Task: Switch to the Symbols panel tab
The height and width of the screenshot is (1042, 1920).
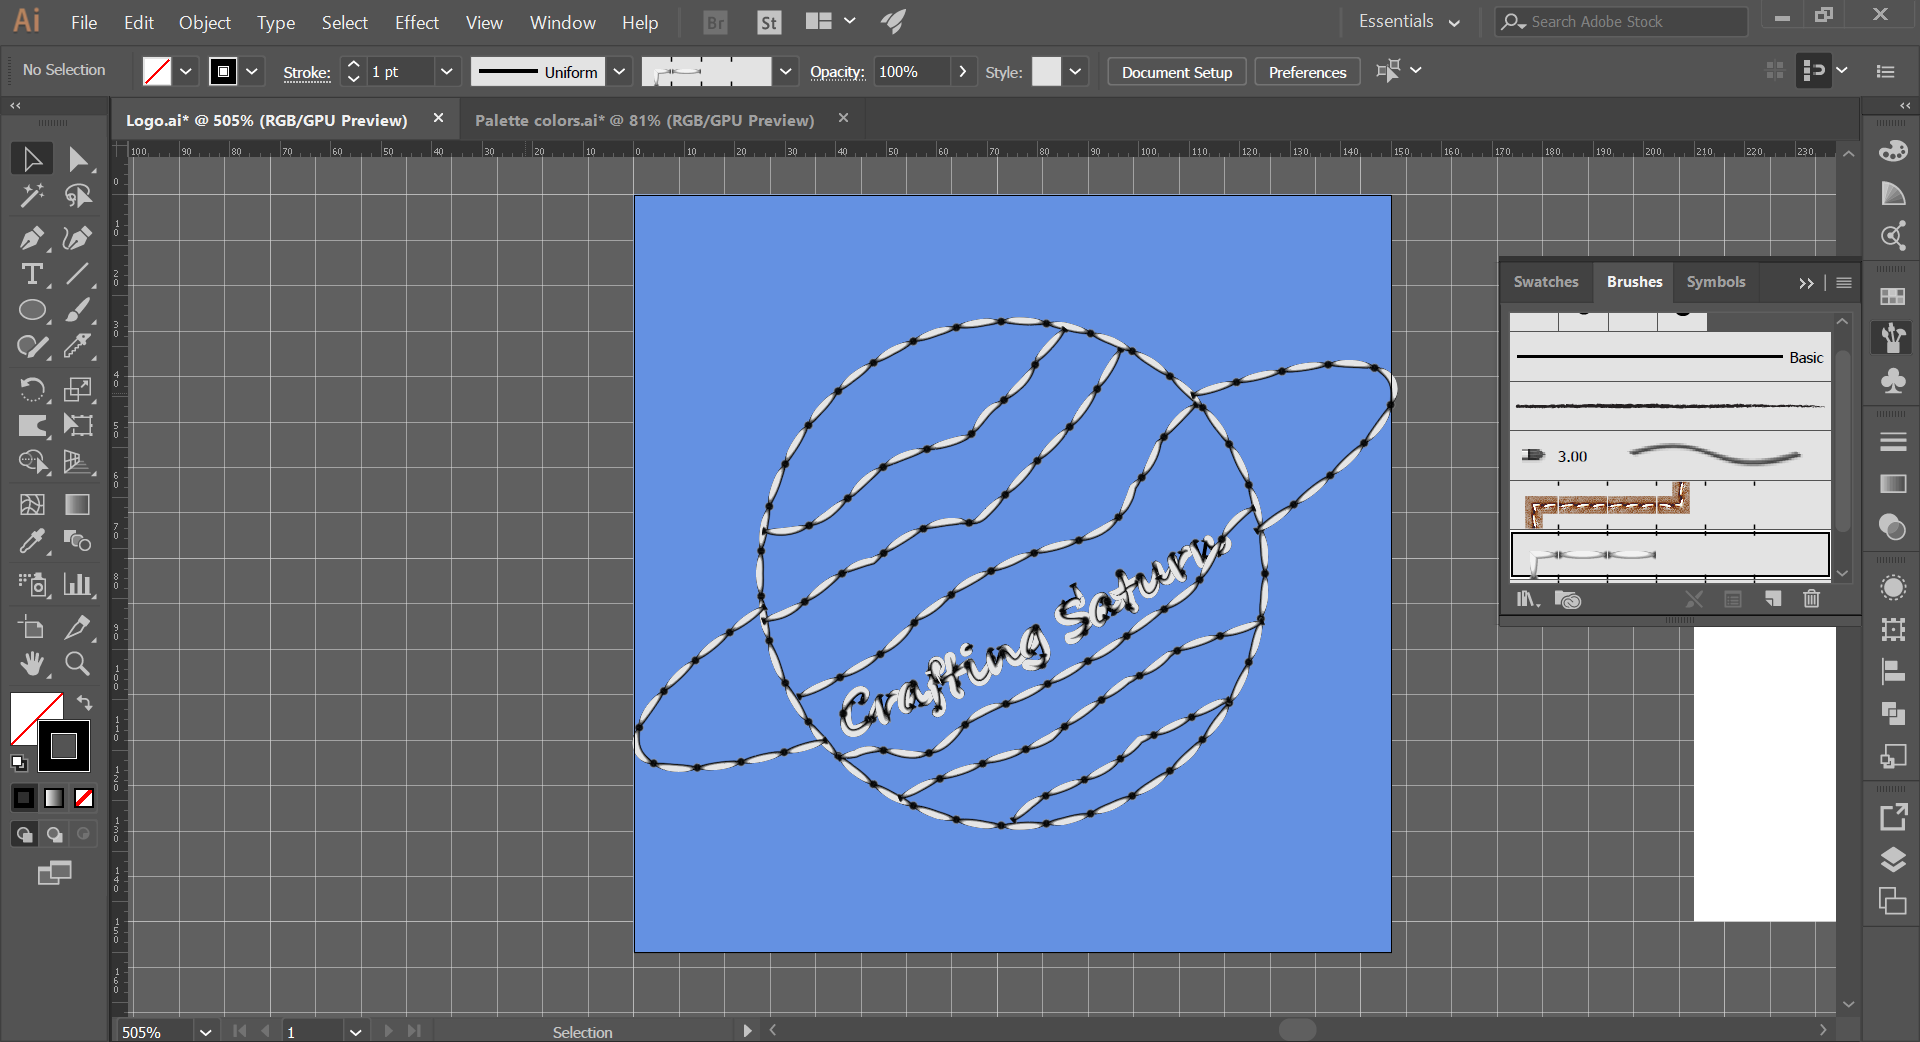Action: [x=1716, y=282]
